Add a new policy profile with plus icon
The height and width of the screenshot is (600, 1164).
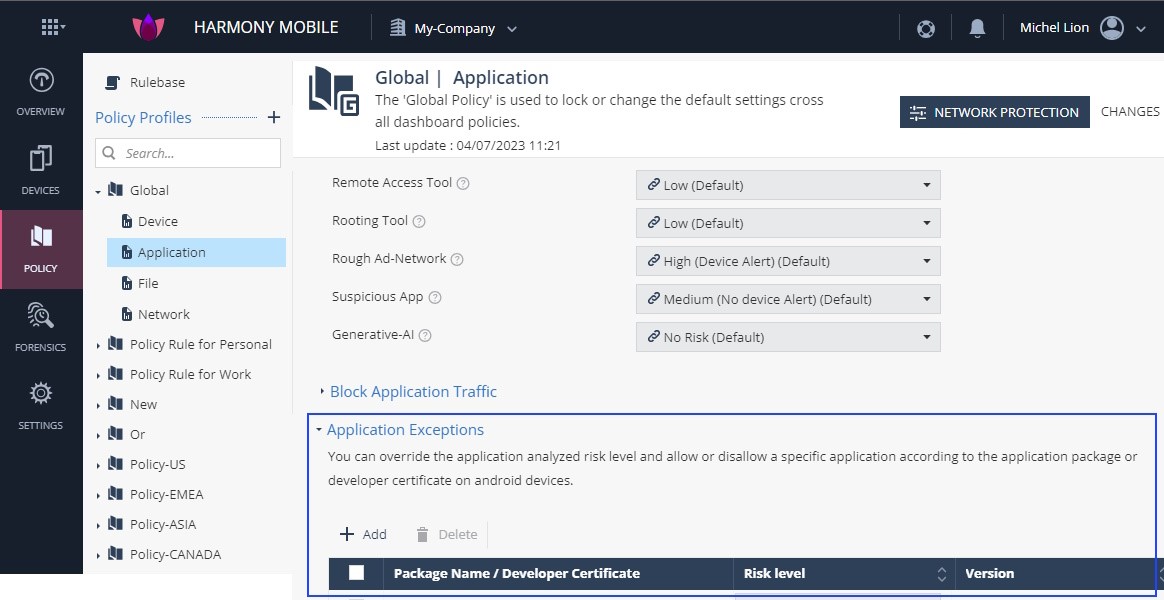(x=273, y=117)
